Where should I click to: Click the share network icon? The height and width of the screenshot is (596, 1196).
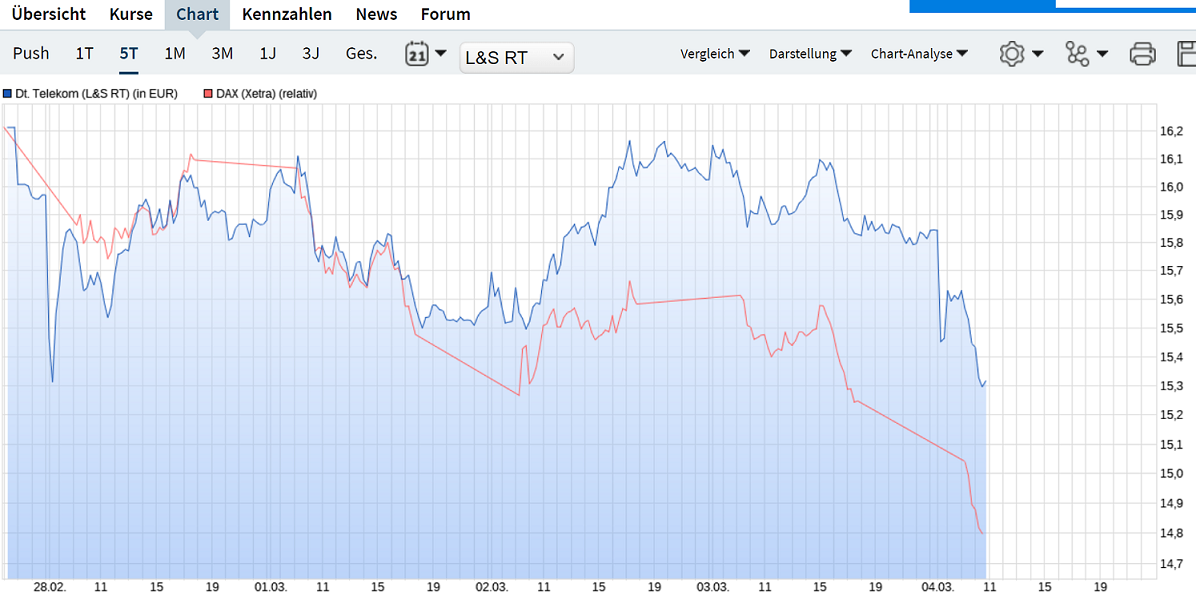pyautogui.click(x=1077, y=53)
